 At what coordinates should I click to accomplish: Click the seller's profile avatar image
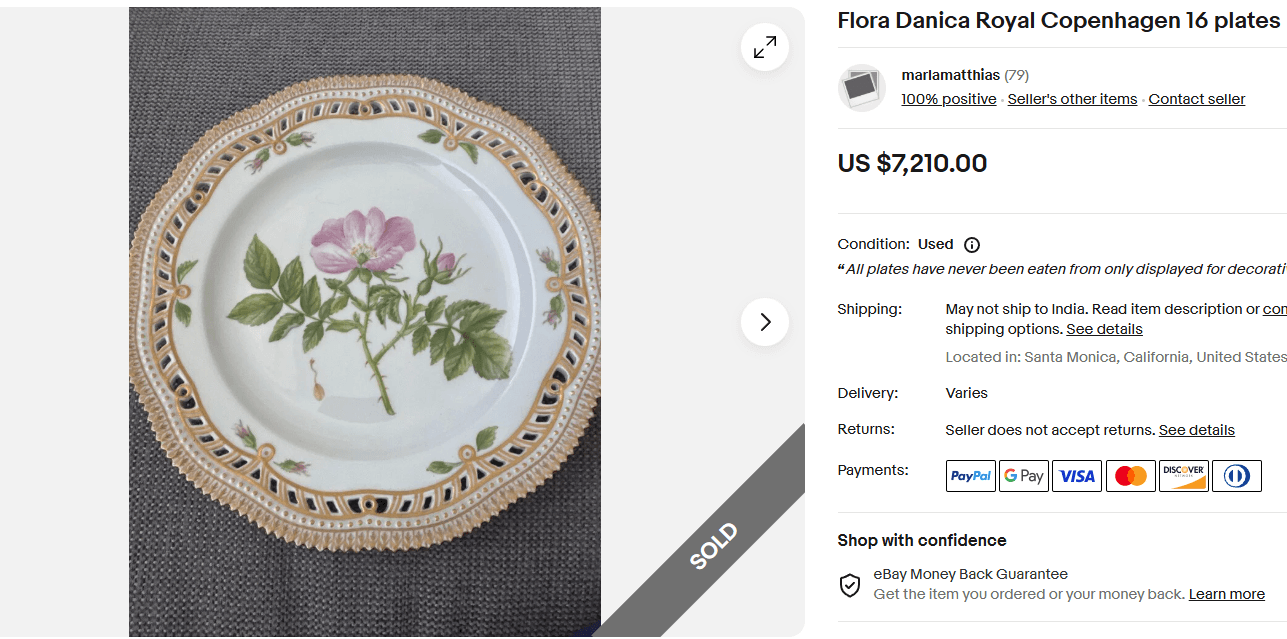861,88
